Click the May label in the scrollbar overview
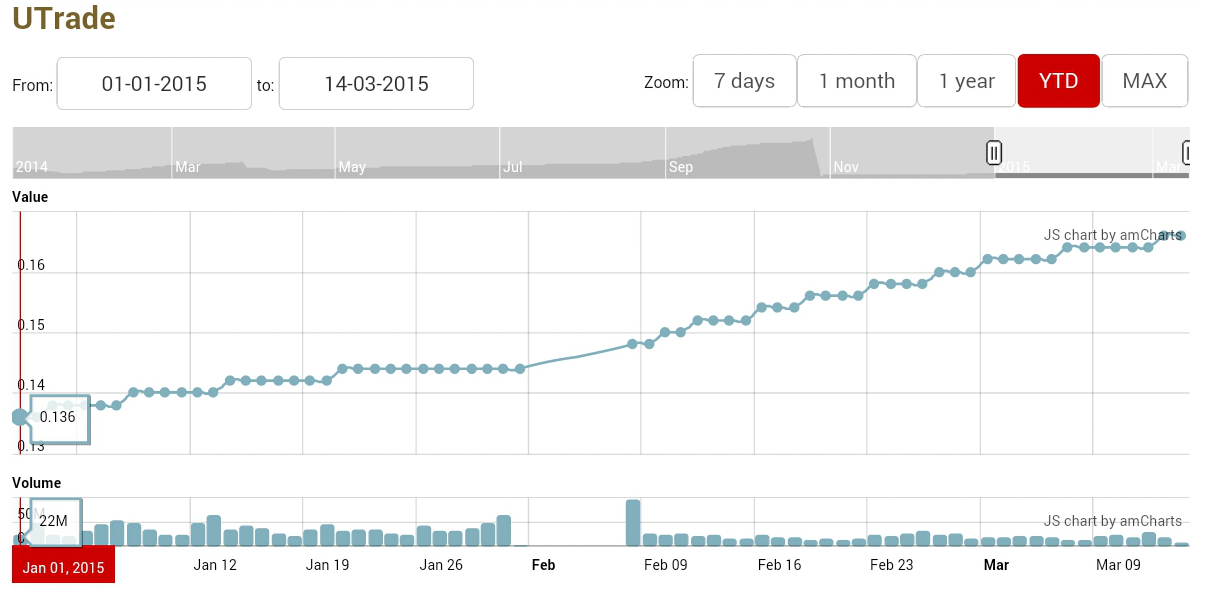 [x=352, y=167]
